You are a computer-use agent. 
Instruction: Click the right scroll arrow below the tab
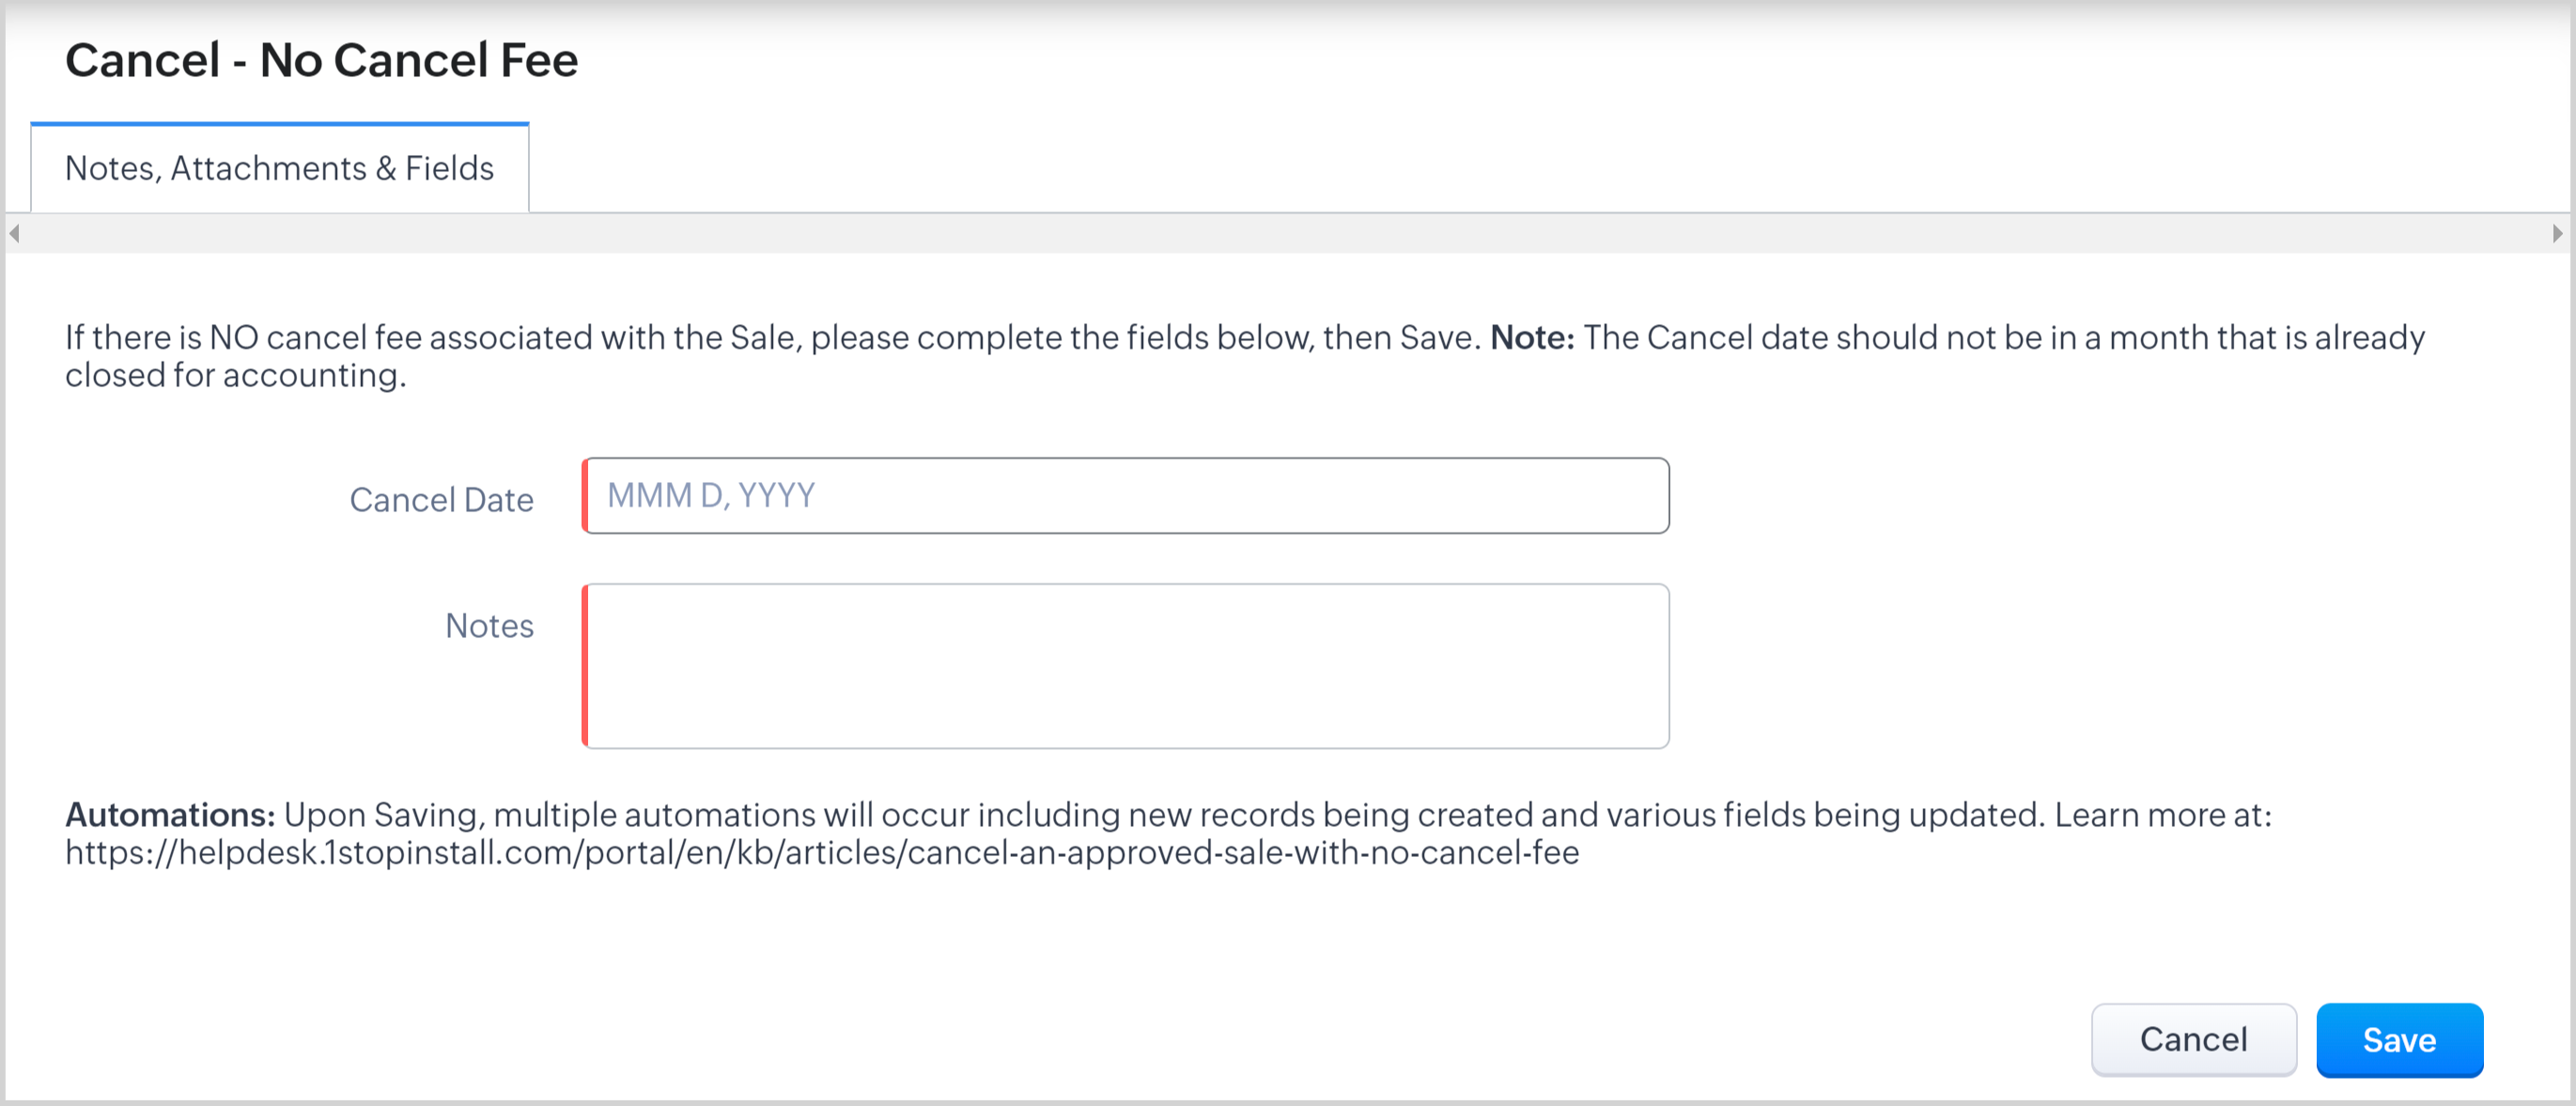pyautogui.click(x=2557, y=234)
